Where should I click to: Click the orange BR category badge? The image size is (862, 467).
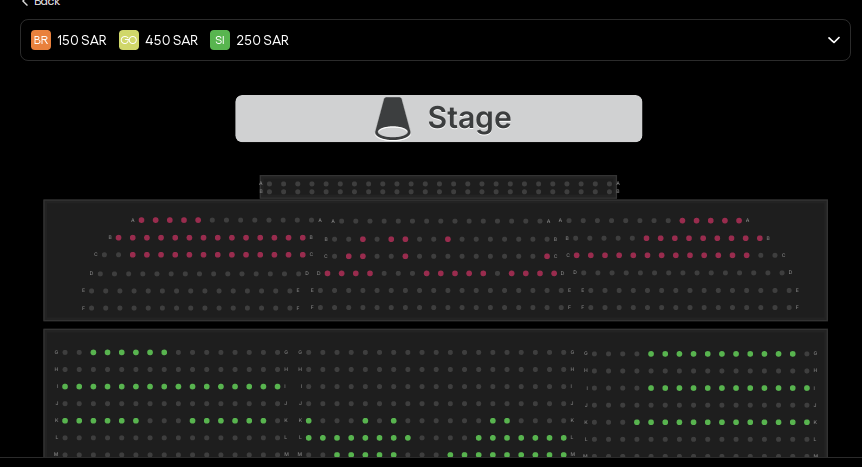click(x=41, y=40)
